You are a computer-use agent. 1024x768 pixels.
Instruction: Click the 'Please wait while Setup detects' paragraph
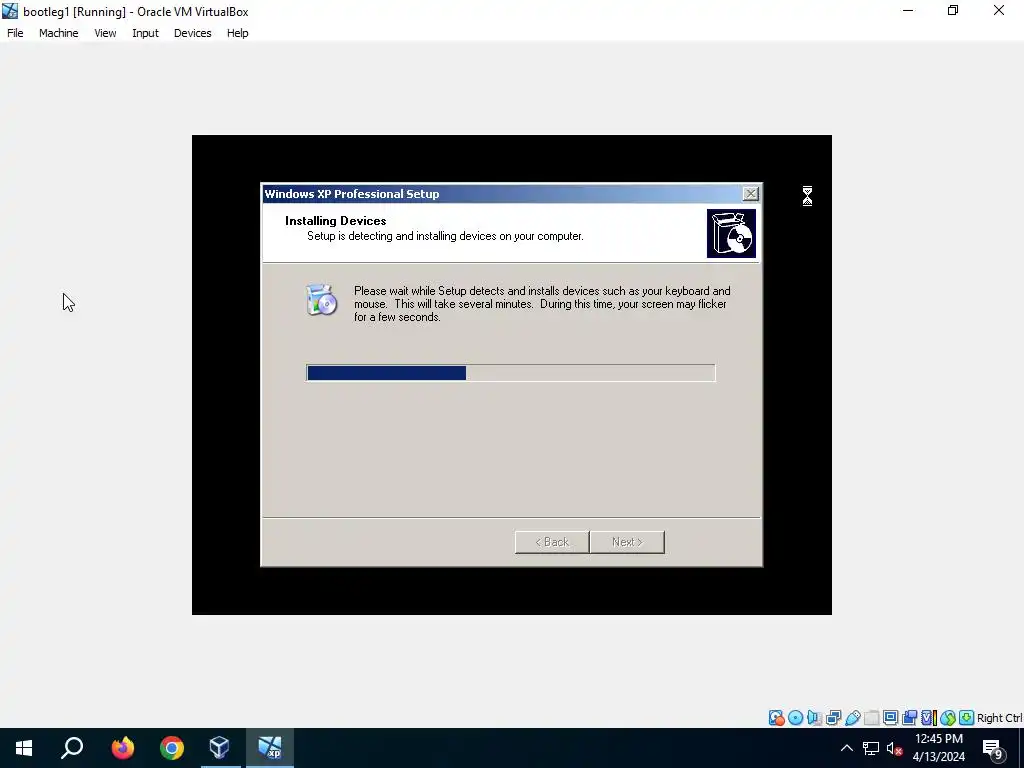(x=542, y=304)
